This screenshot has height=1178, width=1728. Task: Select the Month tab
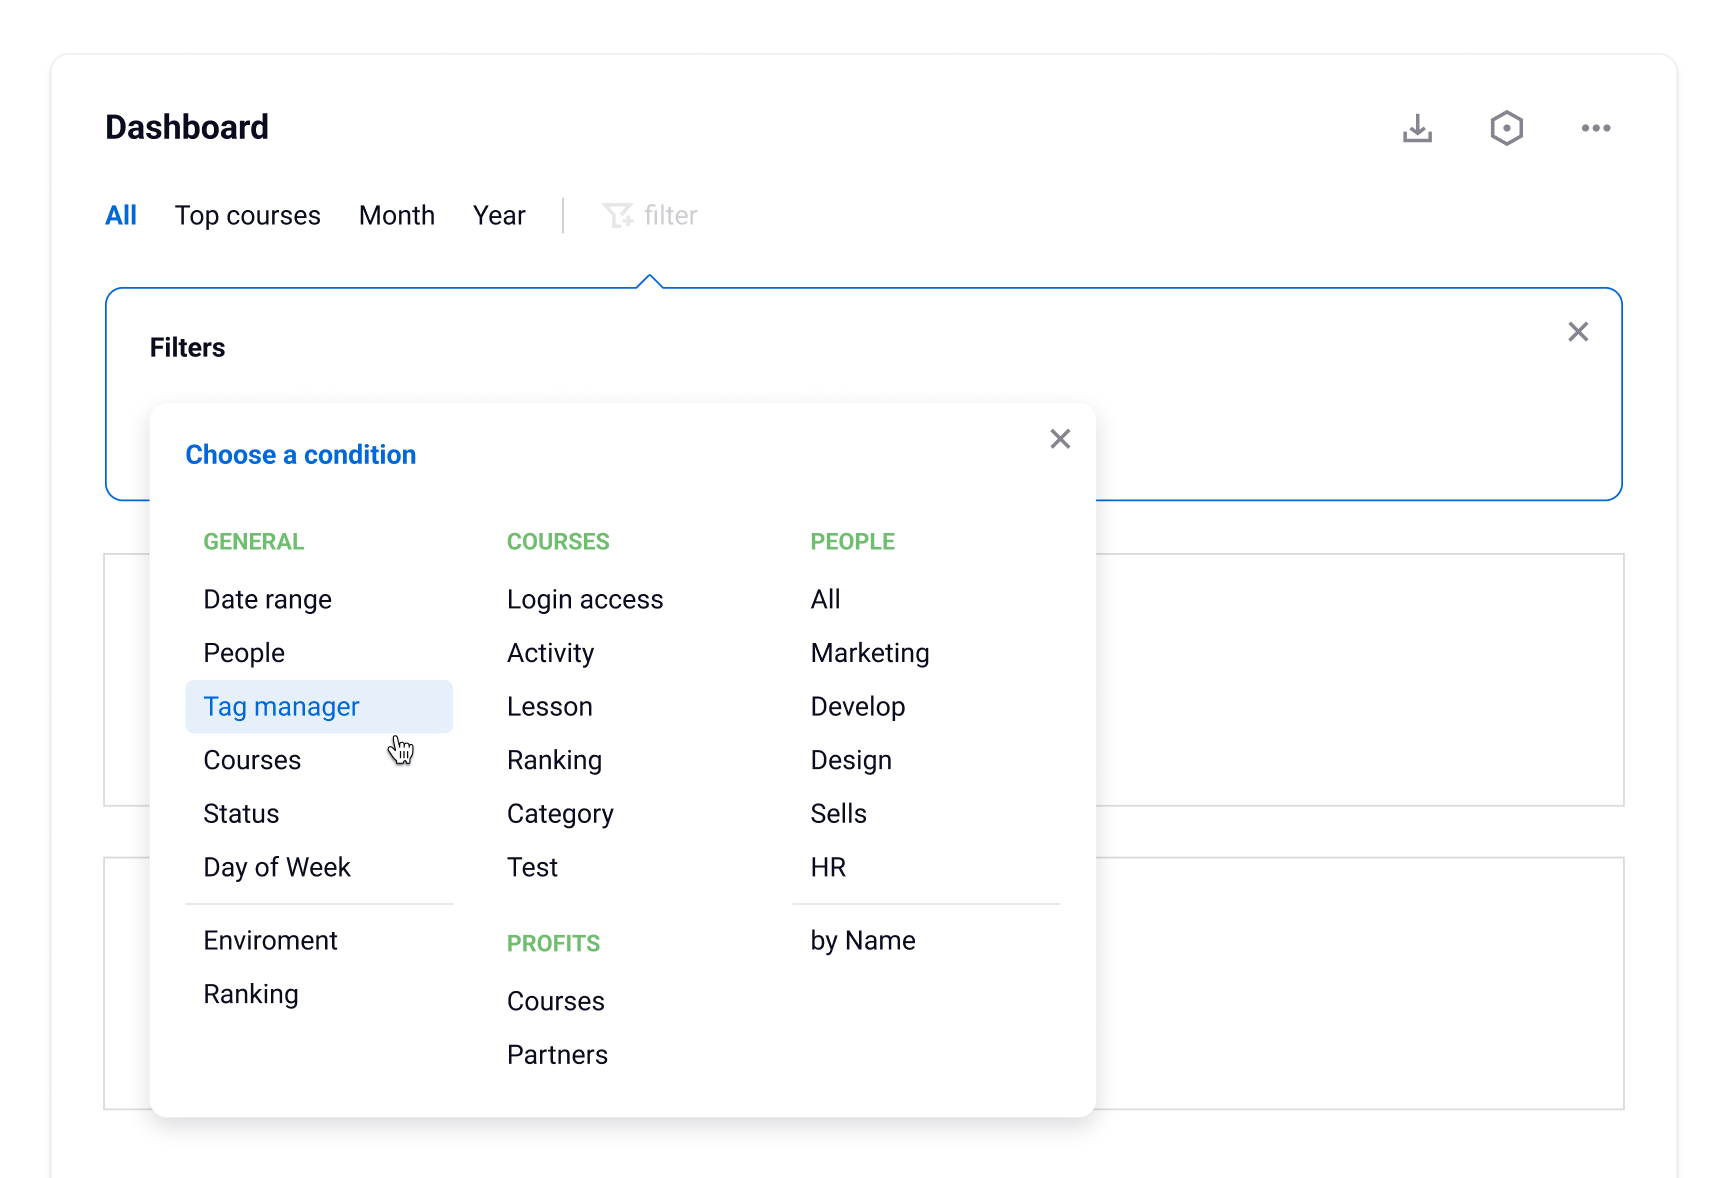(x=396, y=215)
